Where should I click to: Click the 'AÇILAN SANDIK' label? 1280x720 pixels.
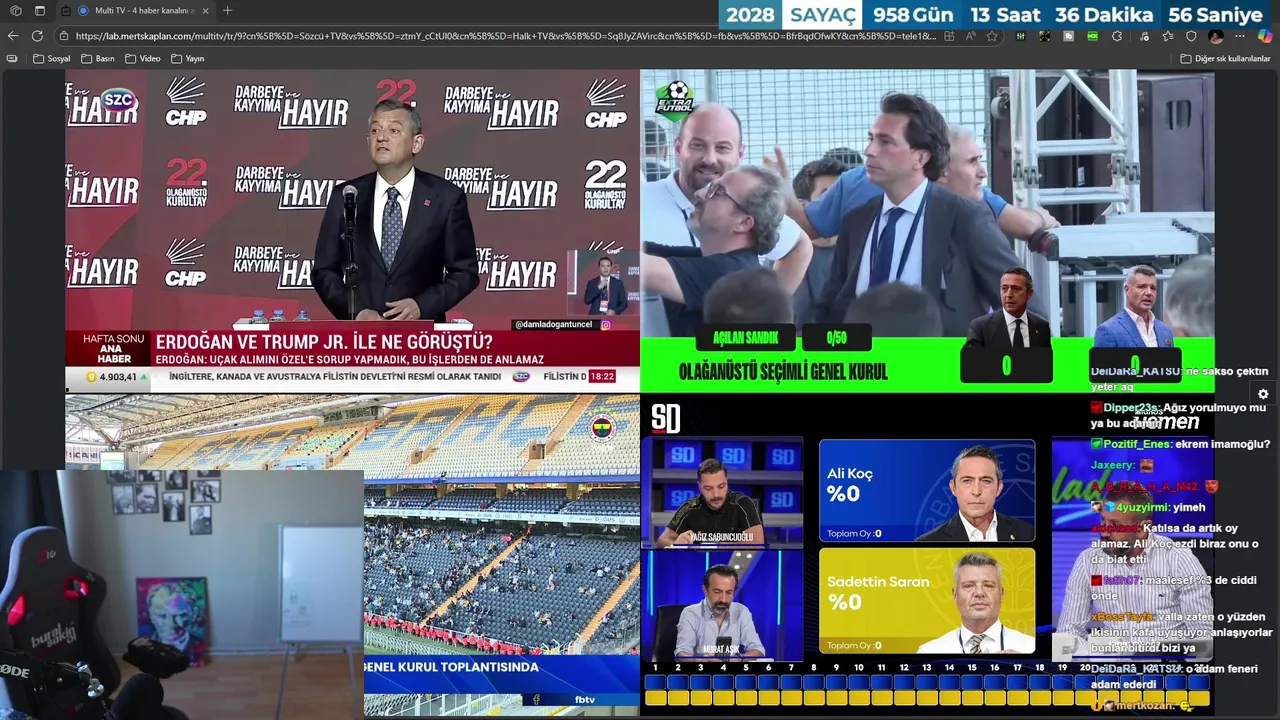(x=745, y=338)
